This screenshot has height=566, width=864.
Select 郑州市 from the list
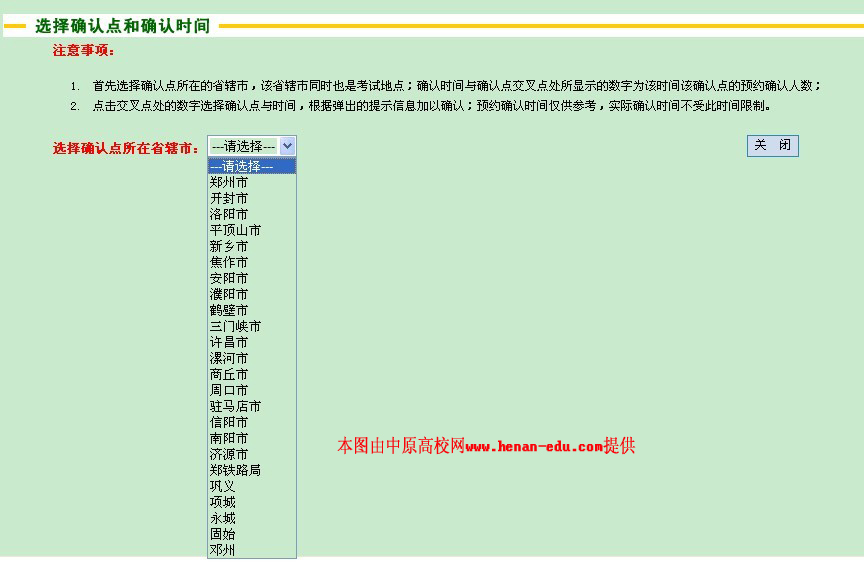tap(229, 183)
